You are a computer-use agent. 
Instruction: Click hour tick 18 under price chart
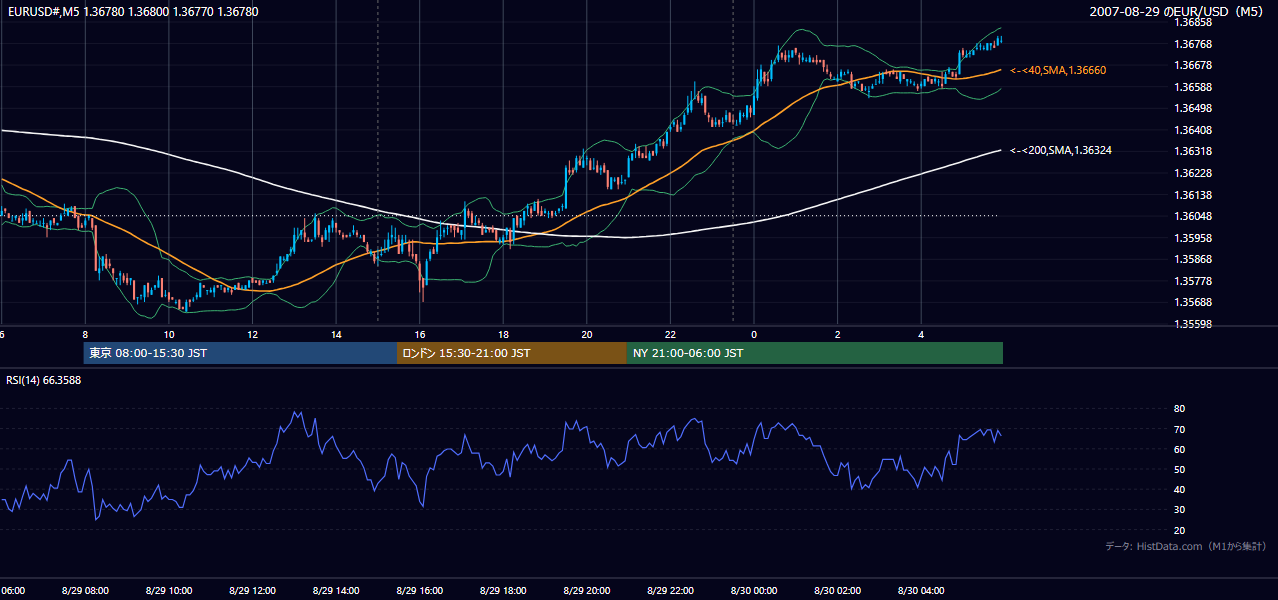pos(503,334)
